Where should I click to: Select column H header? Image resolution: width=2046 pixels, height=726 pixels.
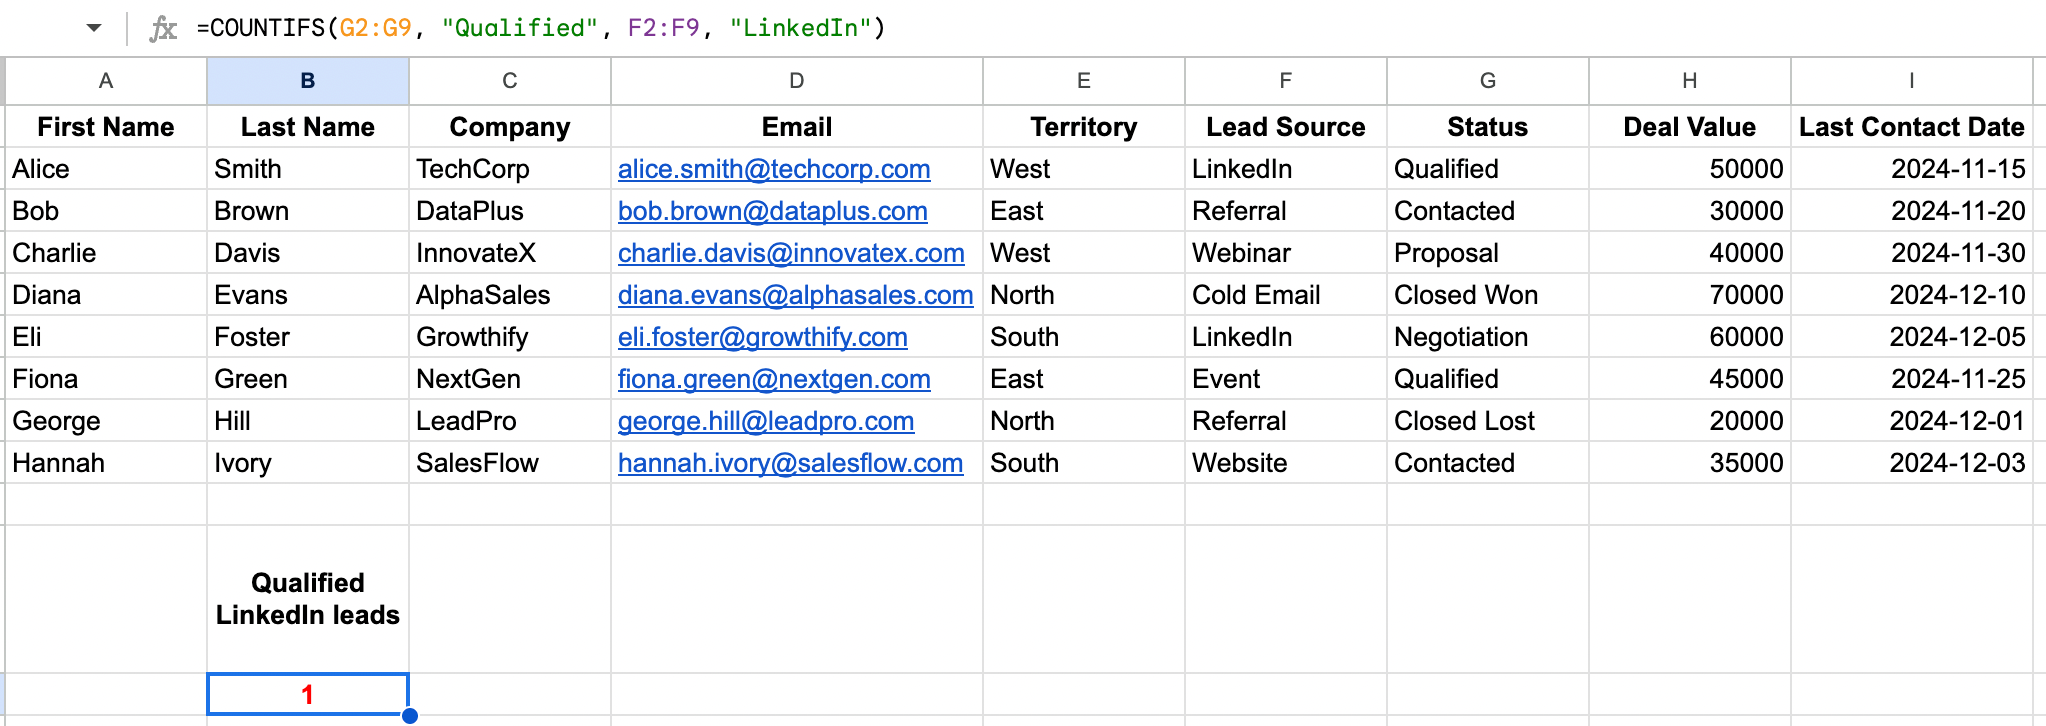coord(1689,81)
